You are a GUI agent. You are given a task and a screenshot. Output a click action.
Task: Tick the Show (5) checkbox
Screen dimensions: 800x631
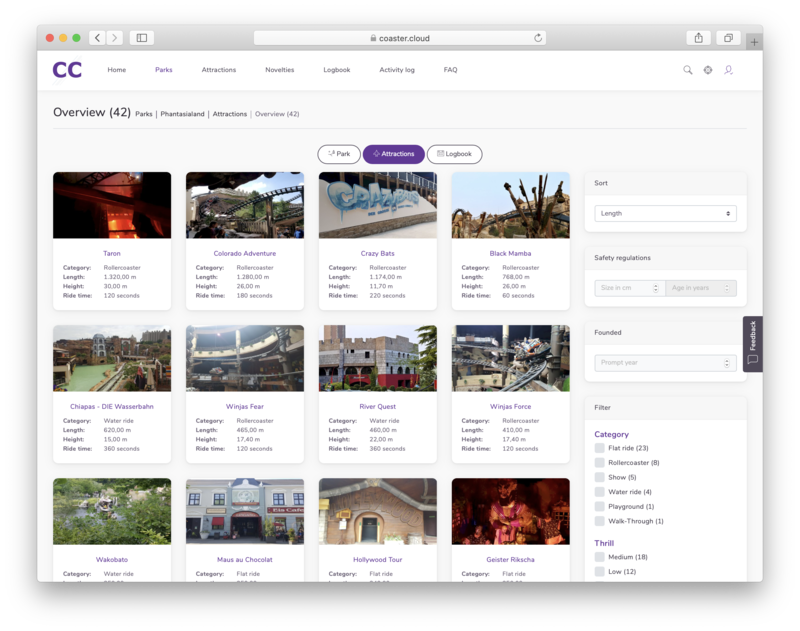(x=599, y=477)
